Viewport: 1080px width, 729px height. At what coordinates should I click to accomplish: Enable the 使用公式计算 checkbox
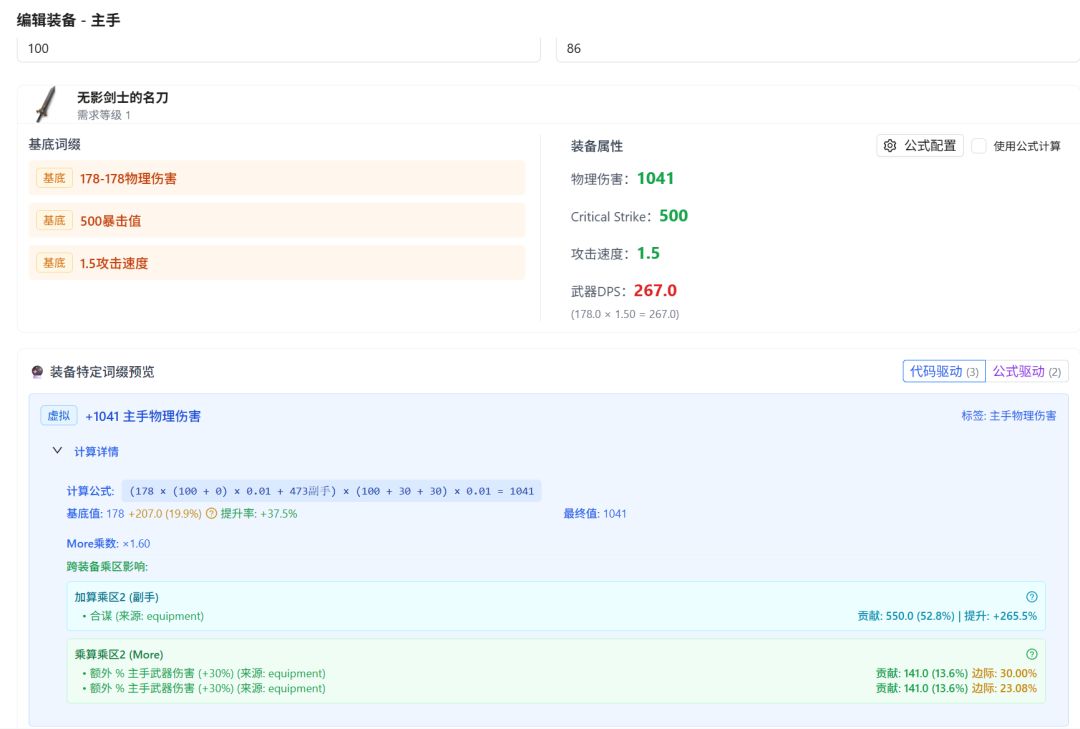pyautogui.click(x=979, y=146)
